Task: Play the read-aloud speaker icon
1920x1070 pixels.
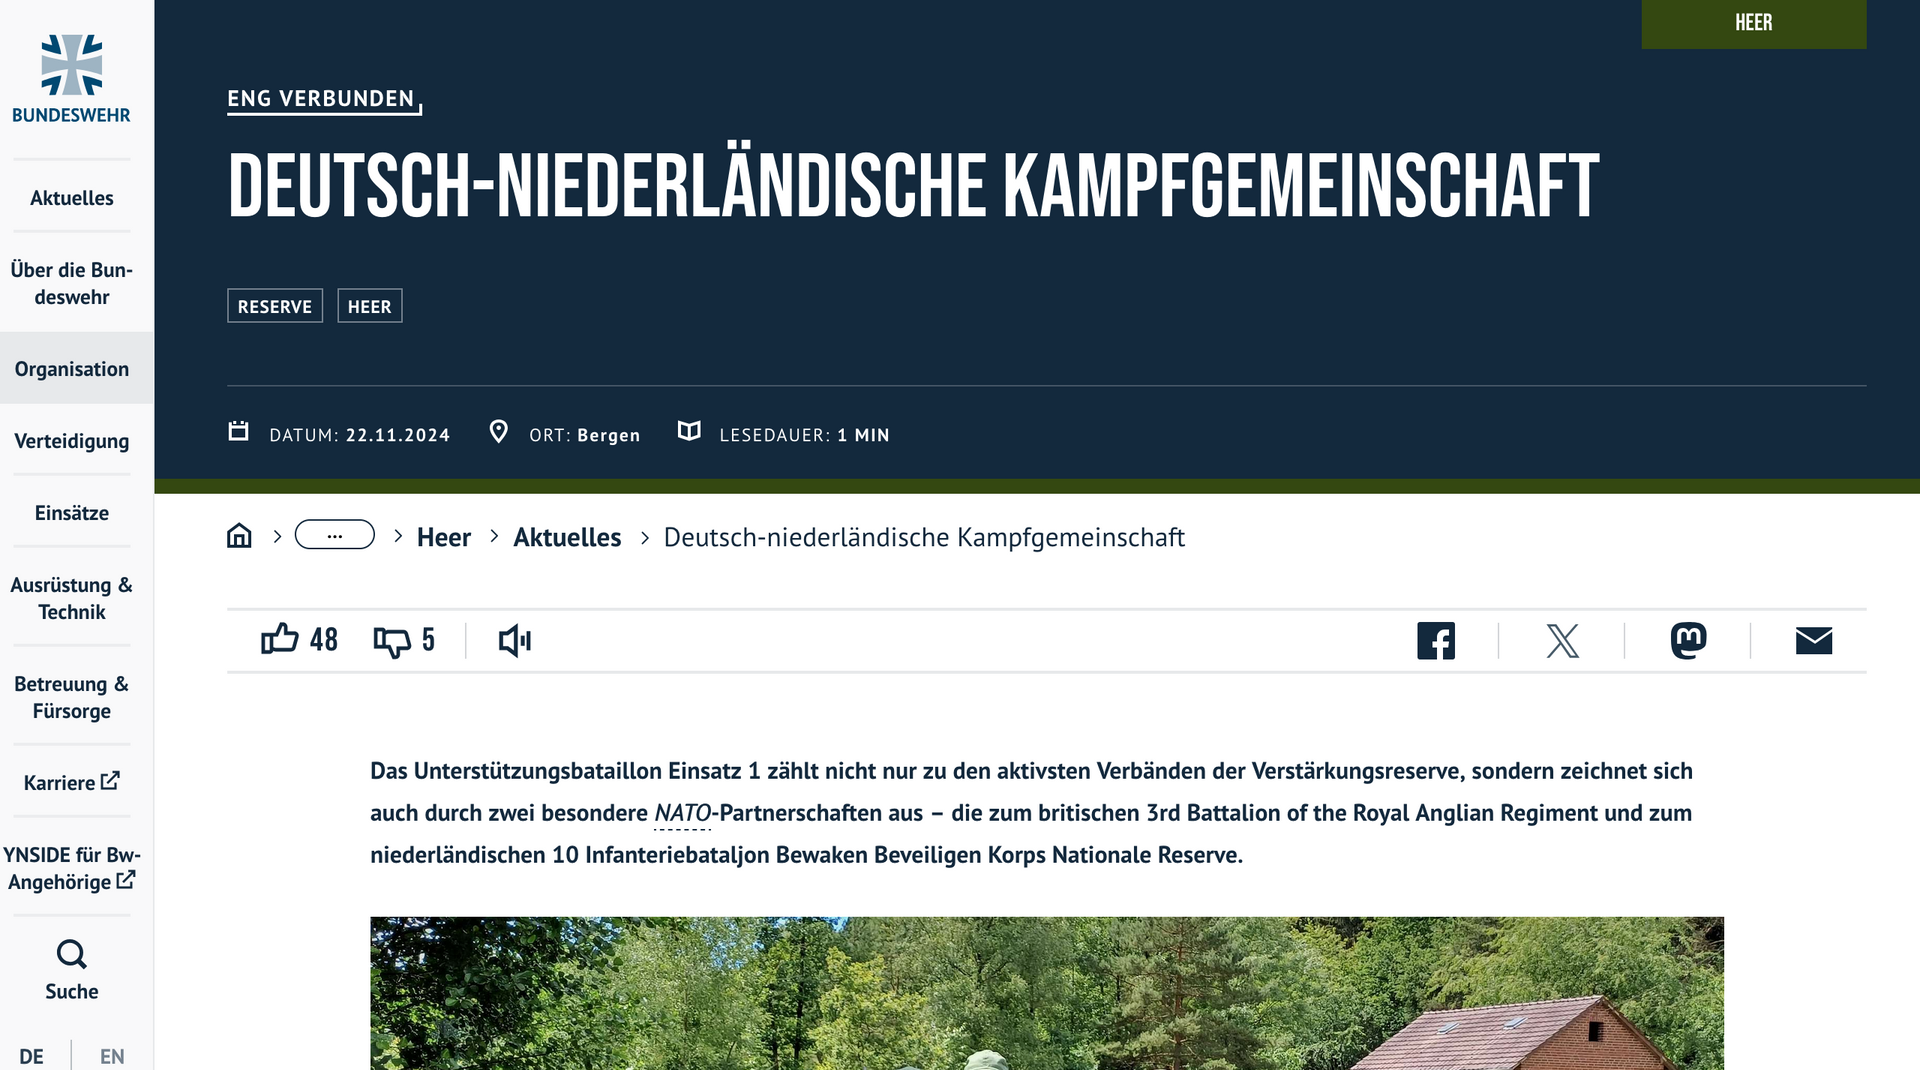Action: (515, 640)
